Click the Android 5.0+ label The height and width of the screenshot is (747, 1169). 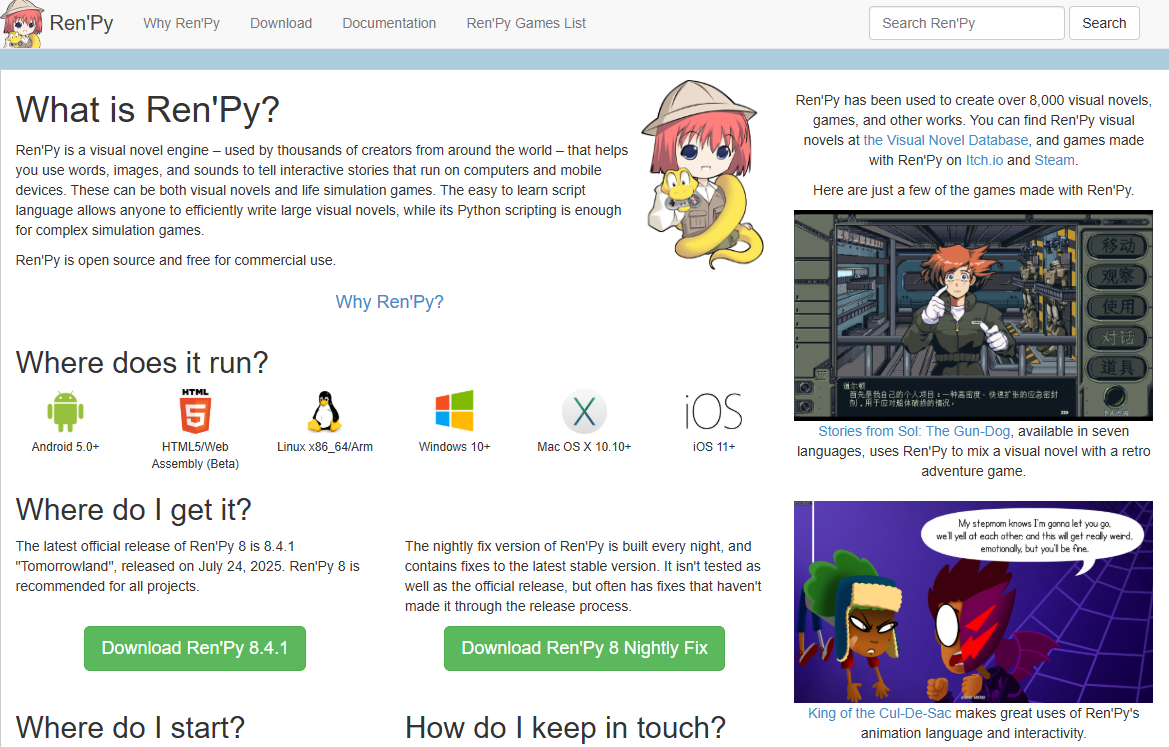coord(66,447)
